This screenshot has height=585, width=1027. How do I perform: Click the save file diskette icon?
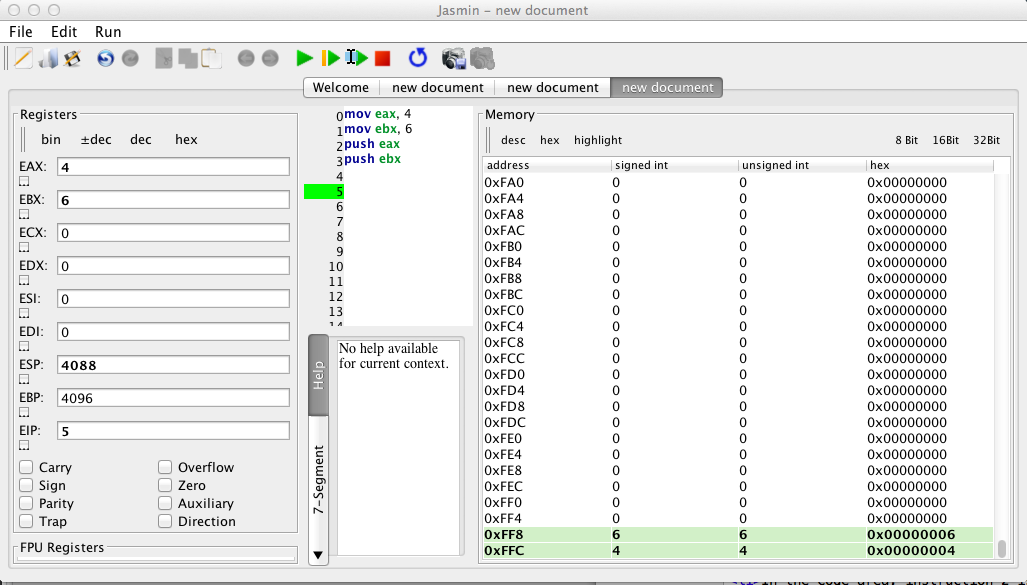click(72, 58)
